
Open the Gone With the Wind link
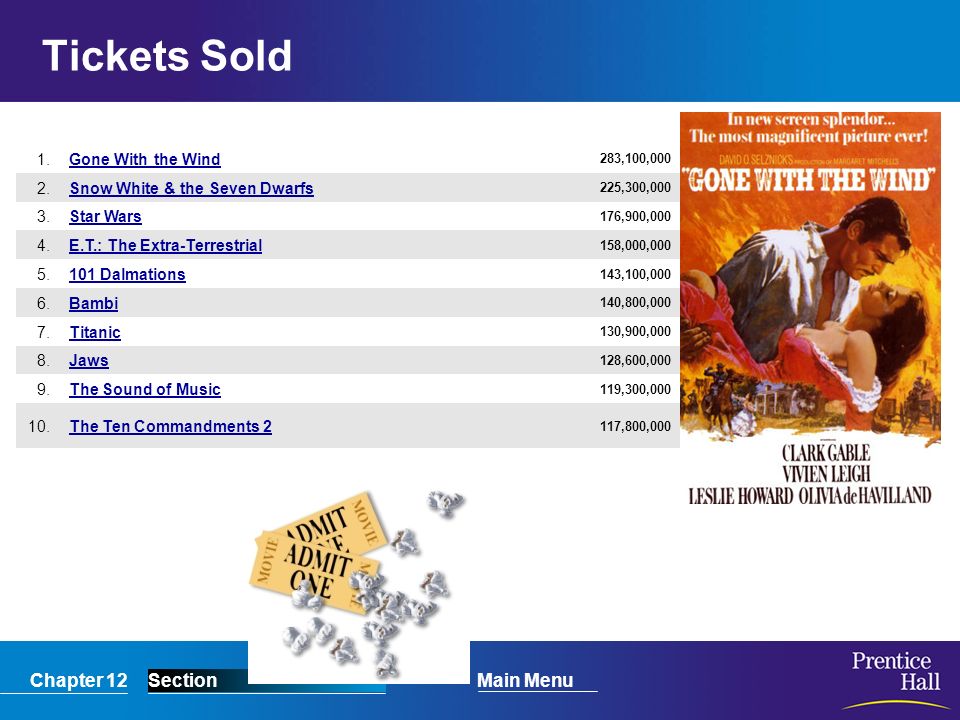click(144, 159)
